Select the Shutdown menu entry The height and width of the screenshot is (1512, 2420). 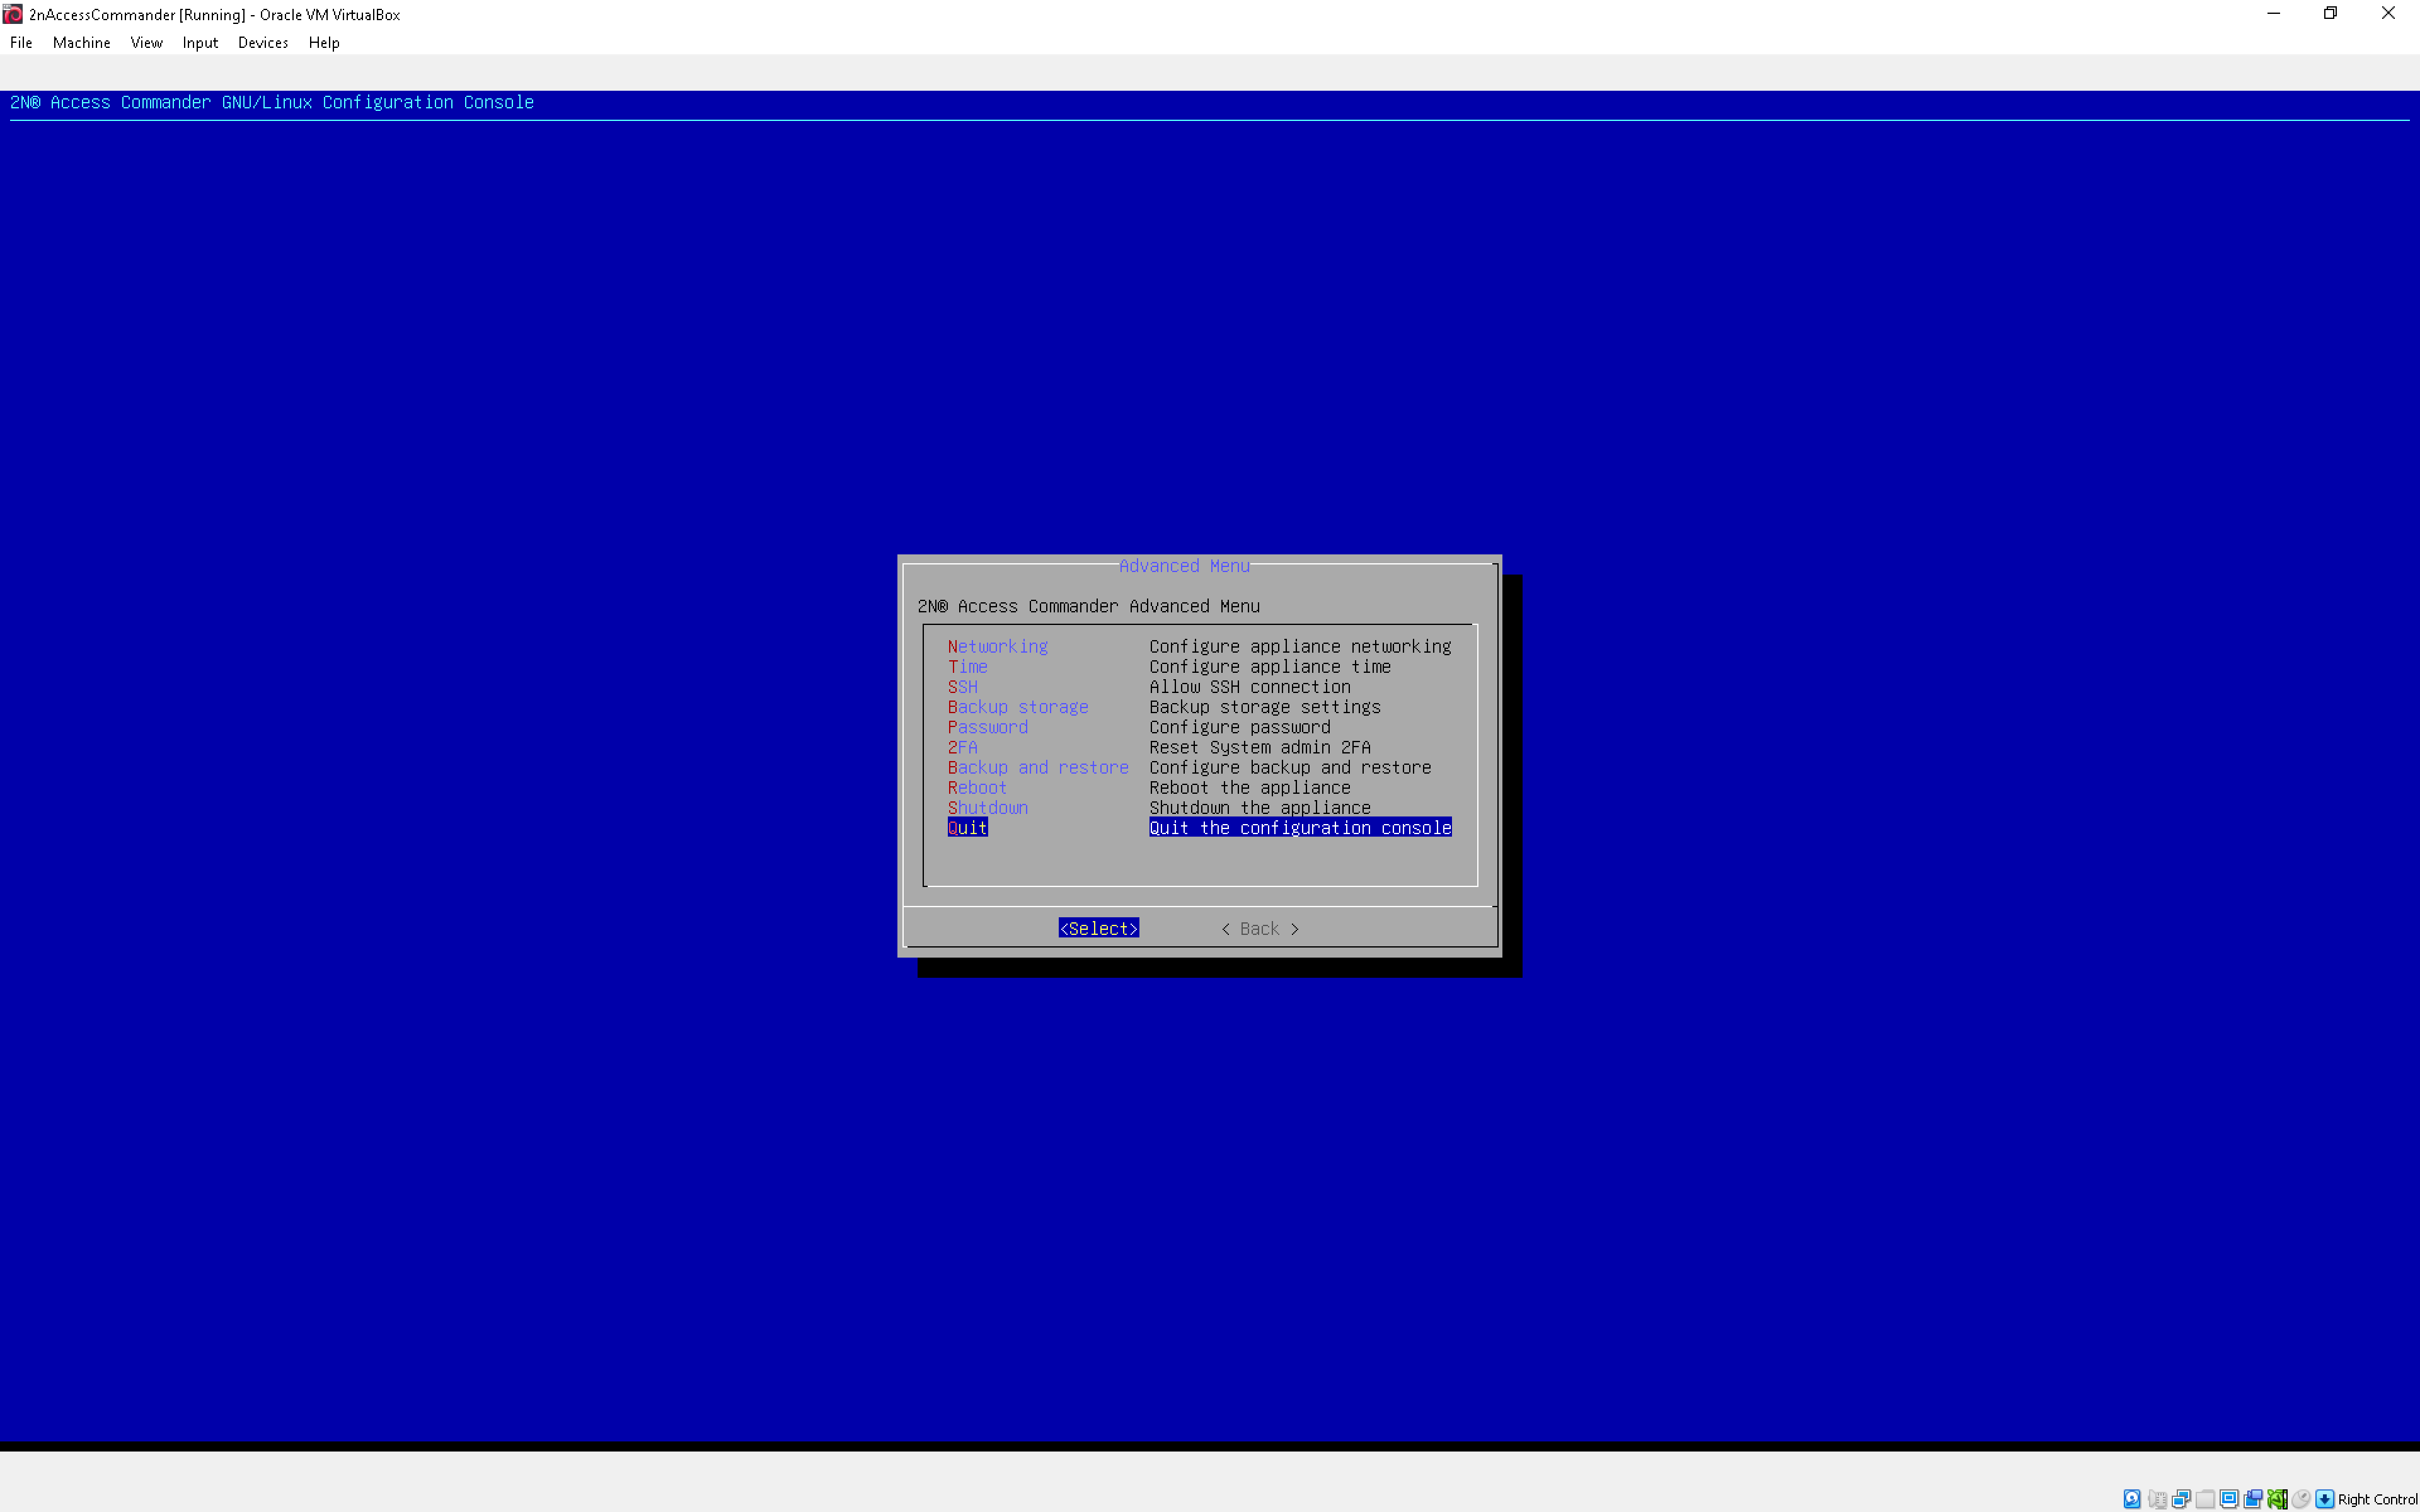(x=988, y=808)
